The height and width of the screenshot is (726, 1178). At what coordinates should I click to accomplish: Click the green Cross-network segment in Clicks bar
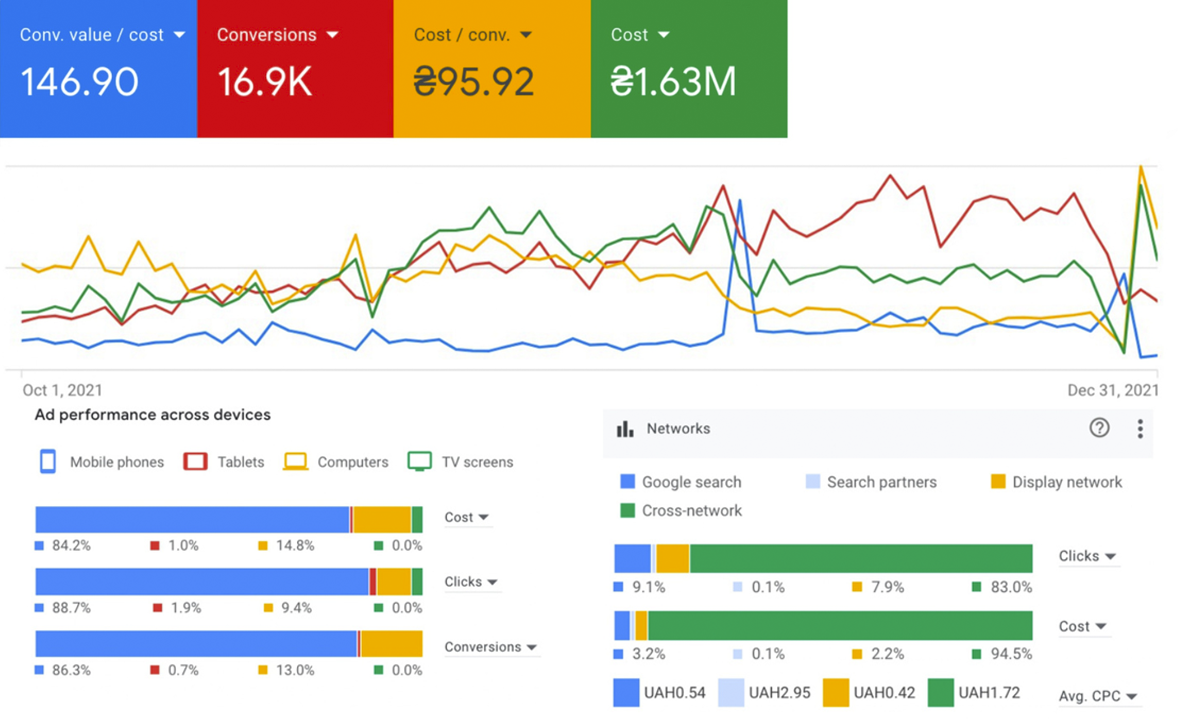coord(860,558)
